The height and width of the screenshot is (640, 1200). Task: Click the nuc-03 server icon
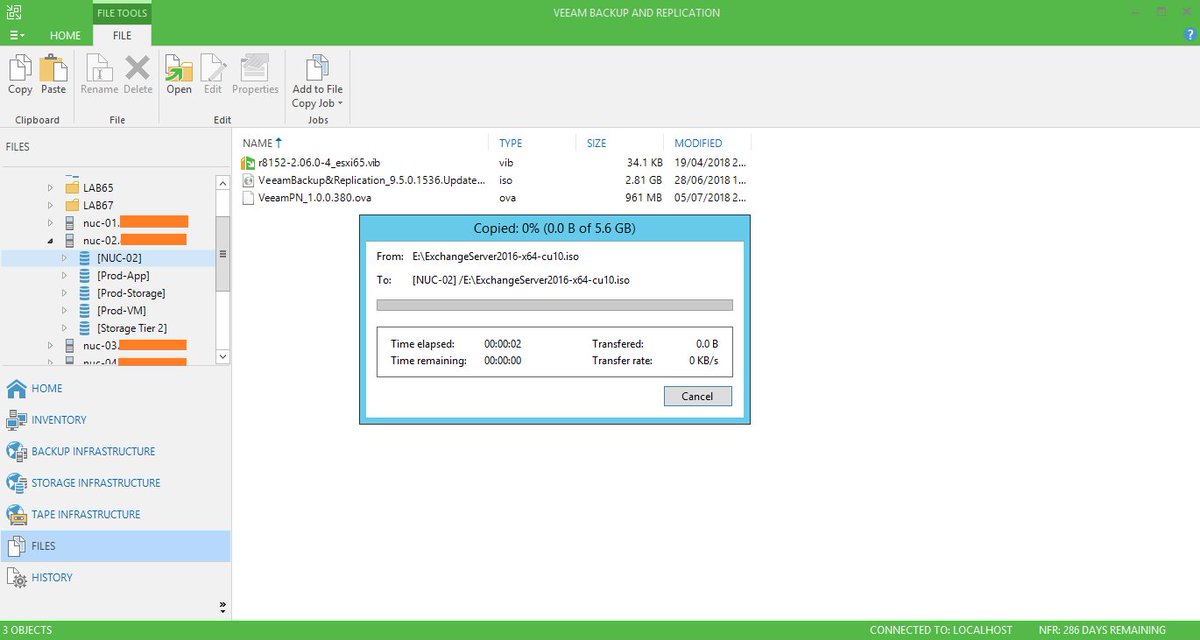[70, 345]
